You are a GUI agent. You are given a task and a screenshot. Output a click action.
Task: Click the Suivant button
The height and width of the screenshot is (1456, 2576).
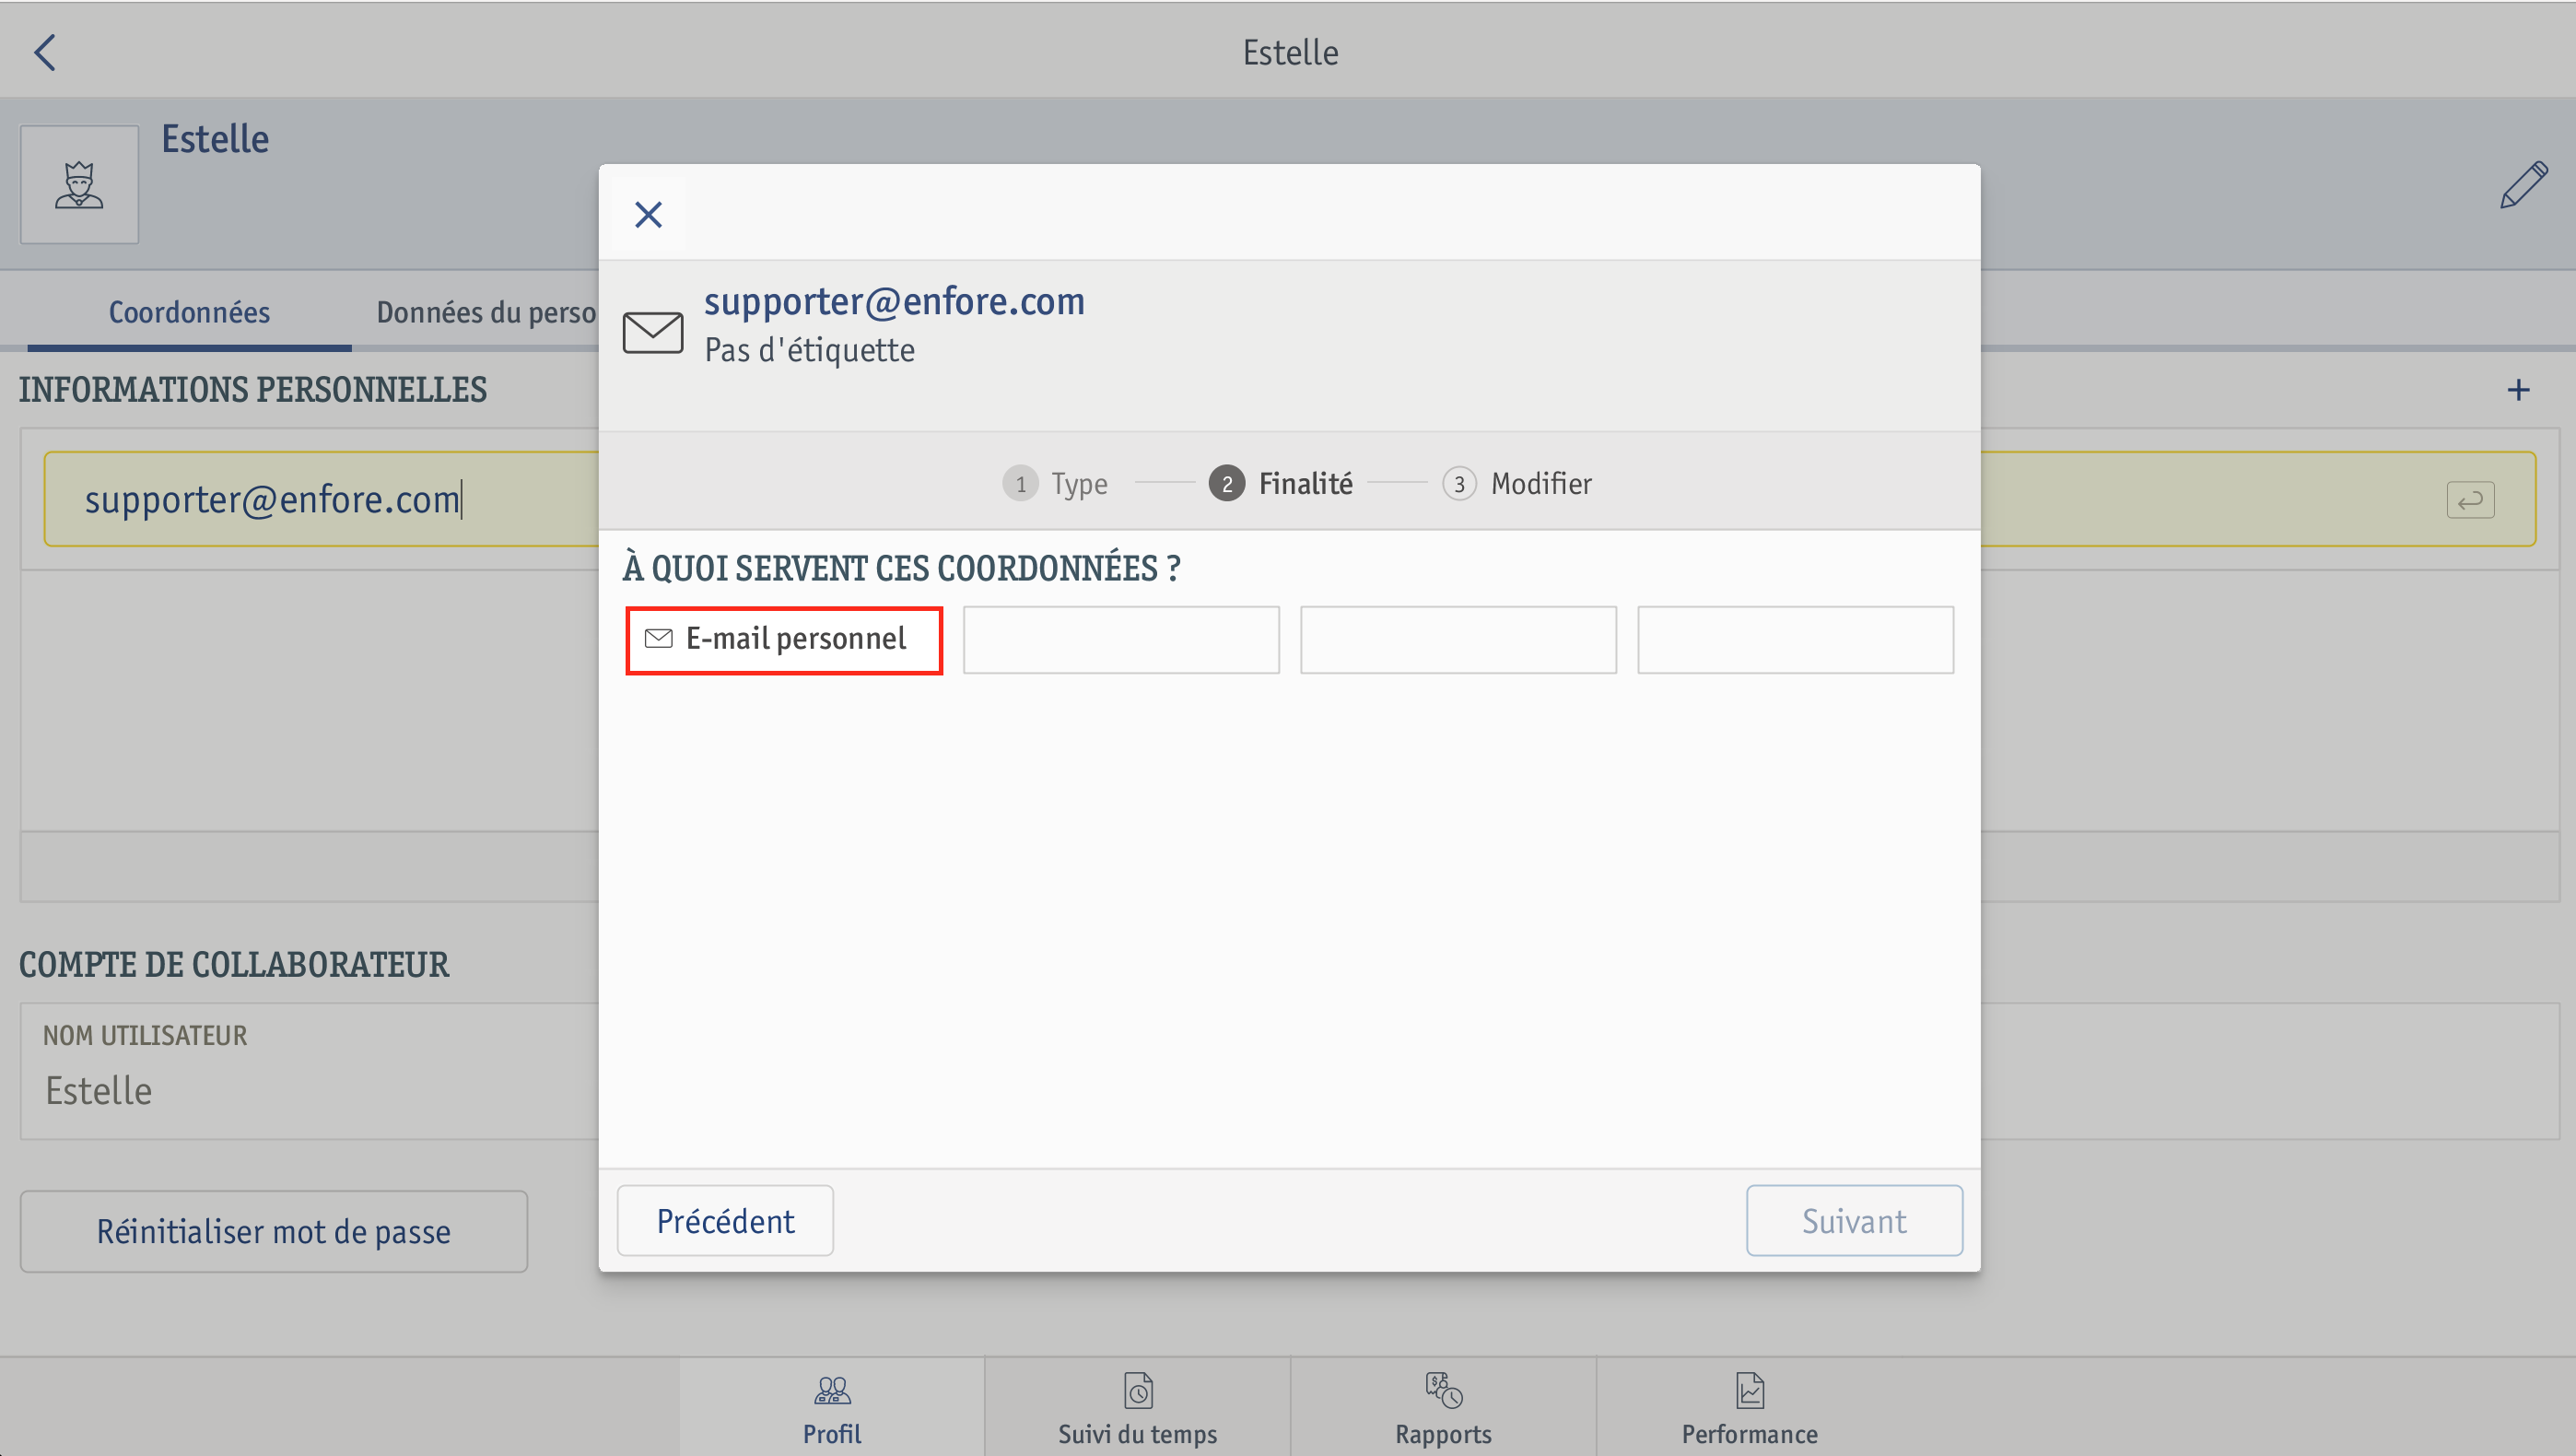click(x=1854, y=1220)
